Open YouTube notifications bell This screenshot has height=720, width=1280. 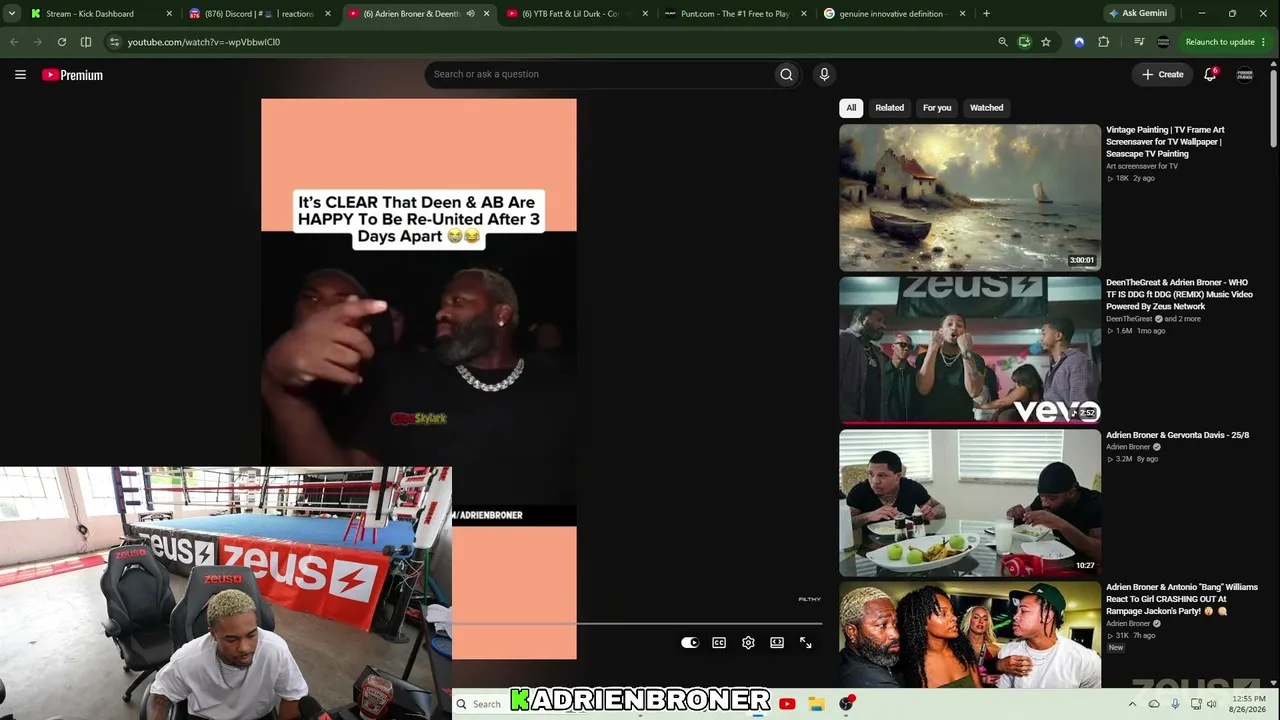[x=1210, y=74]
